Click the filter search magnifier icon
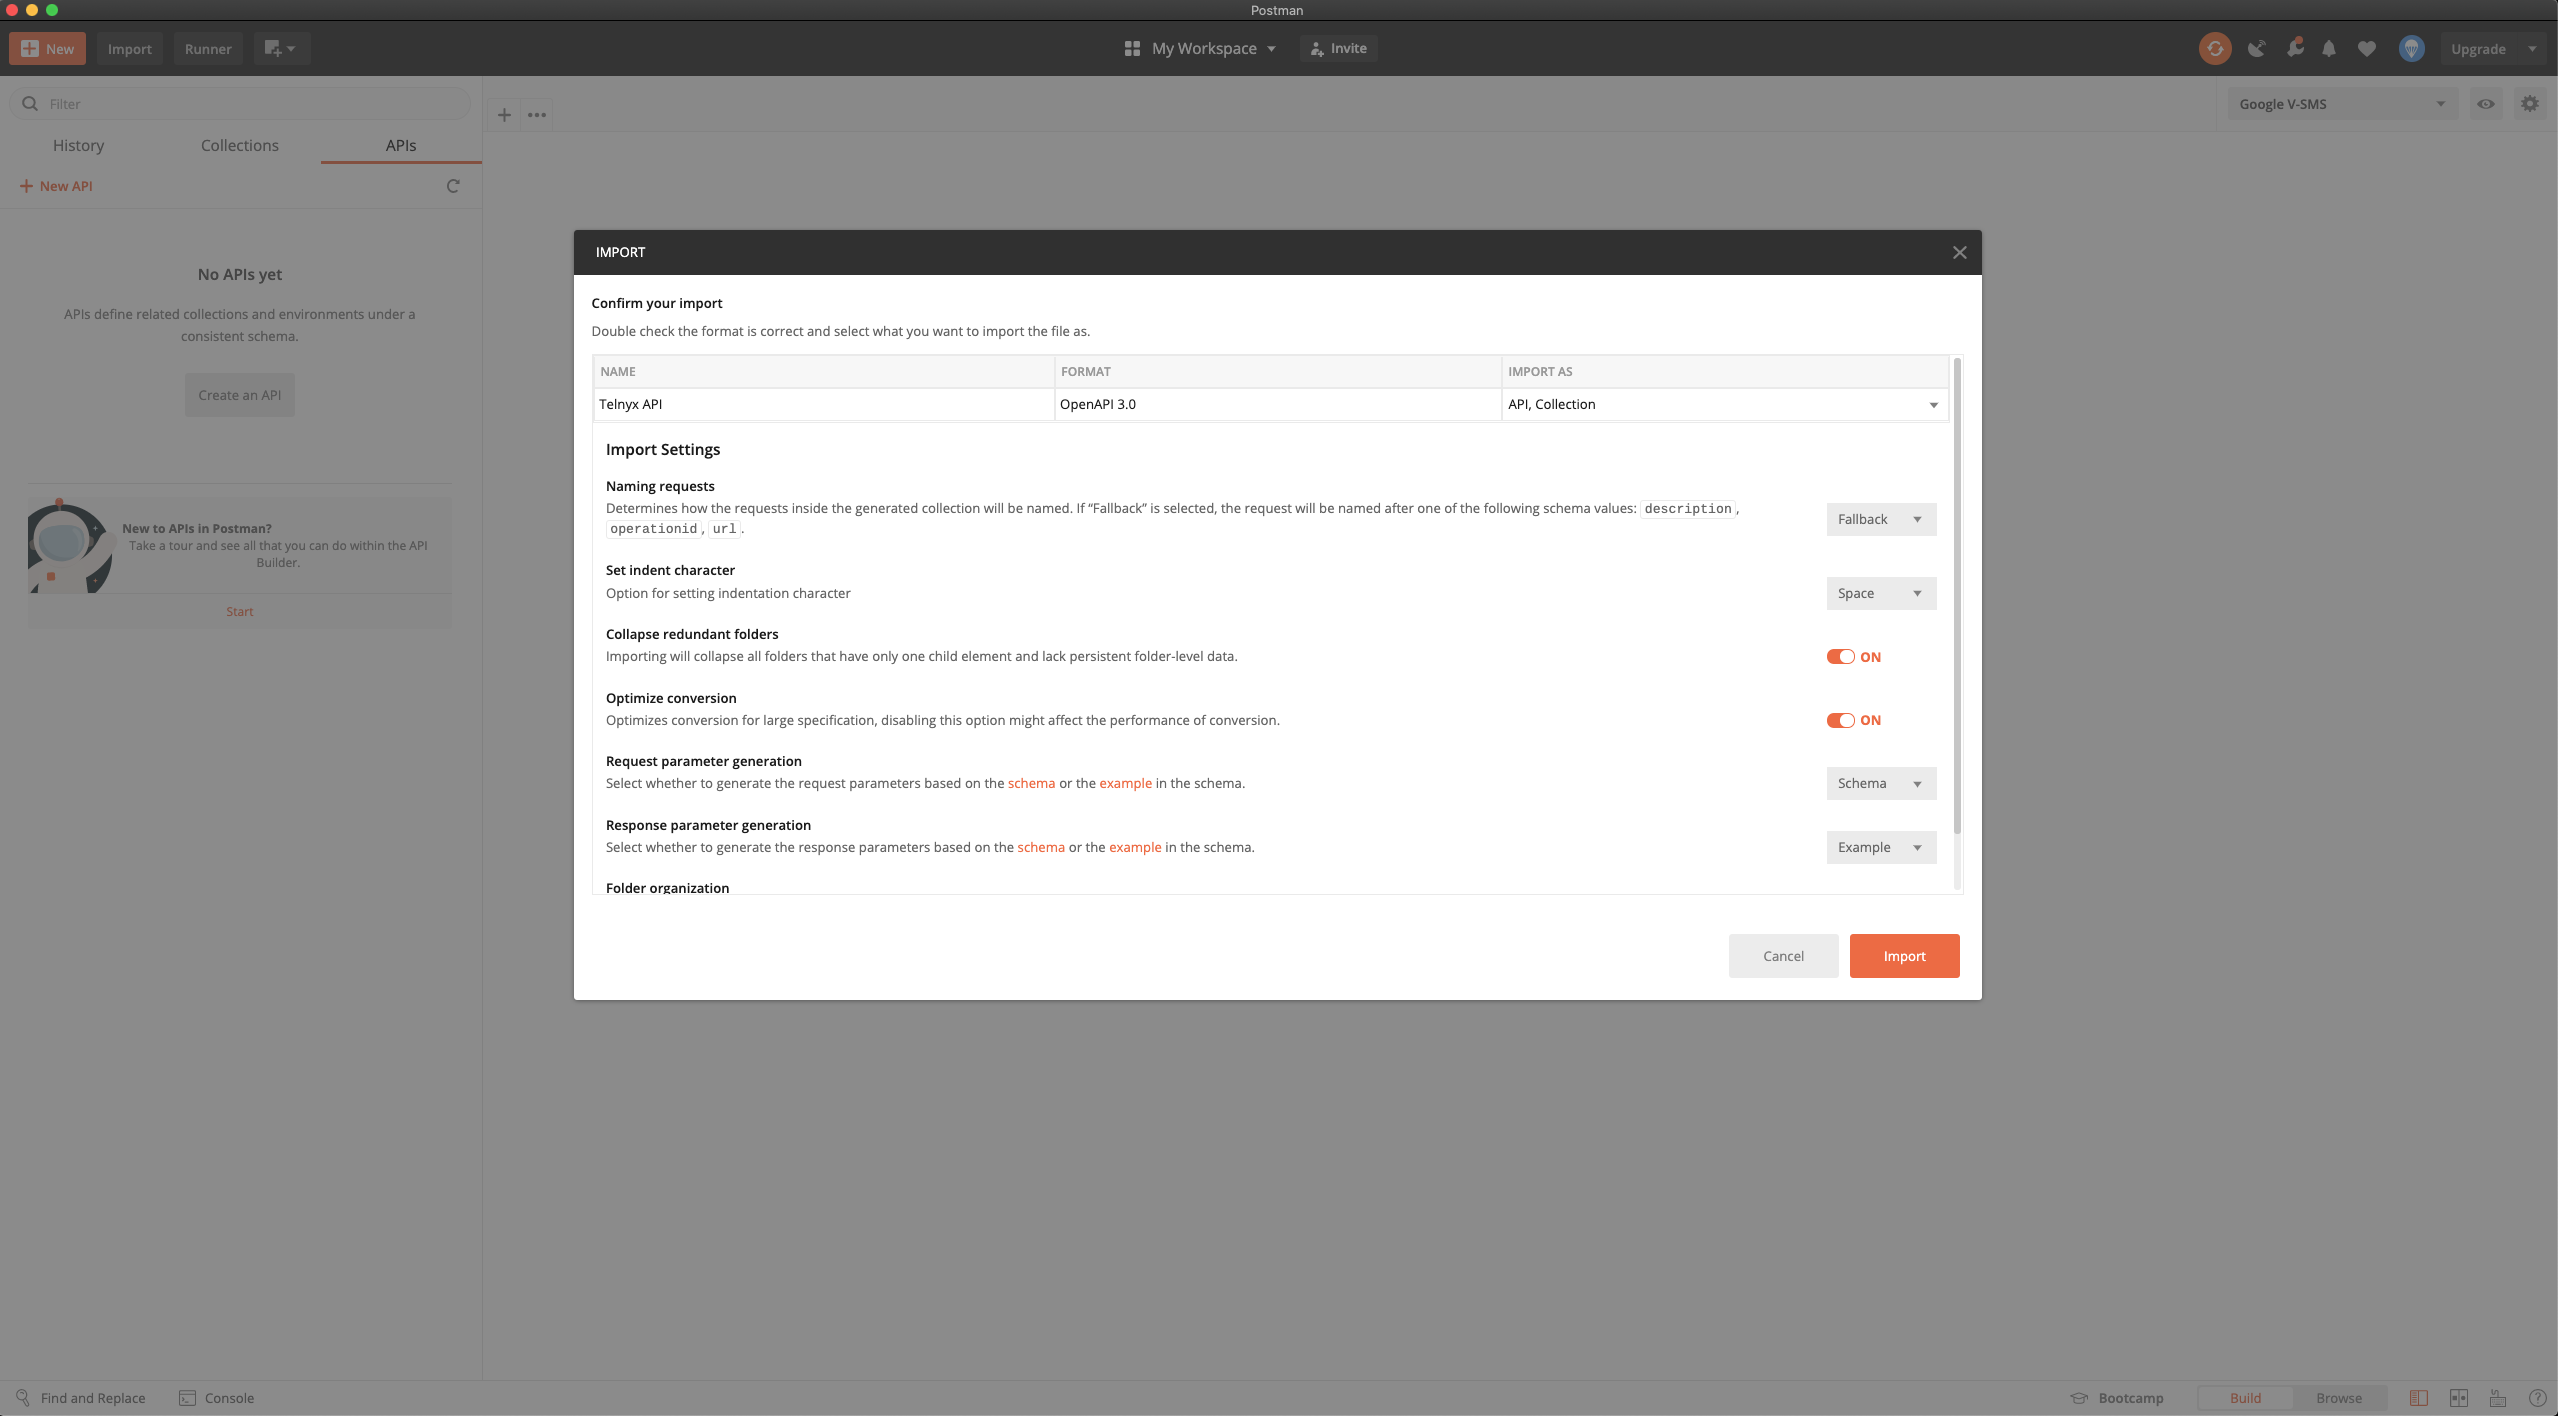 pos(30,104)
